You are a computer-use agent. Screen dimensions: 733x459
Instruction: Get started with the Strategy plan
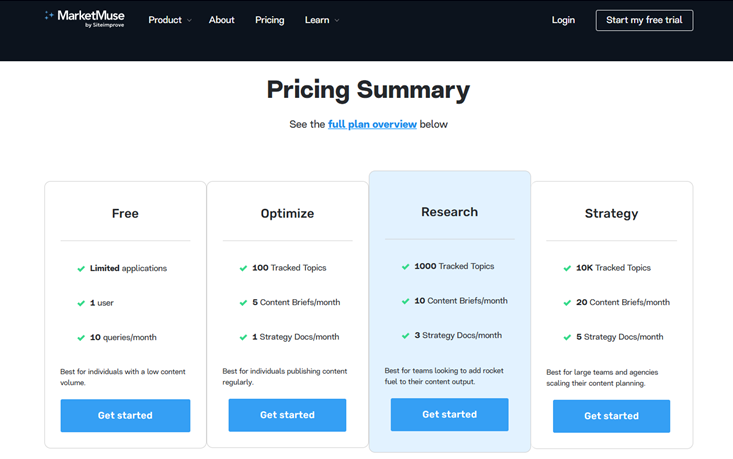coord(611,416)
